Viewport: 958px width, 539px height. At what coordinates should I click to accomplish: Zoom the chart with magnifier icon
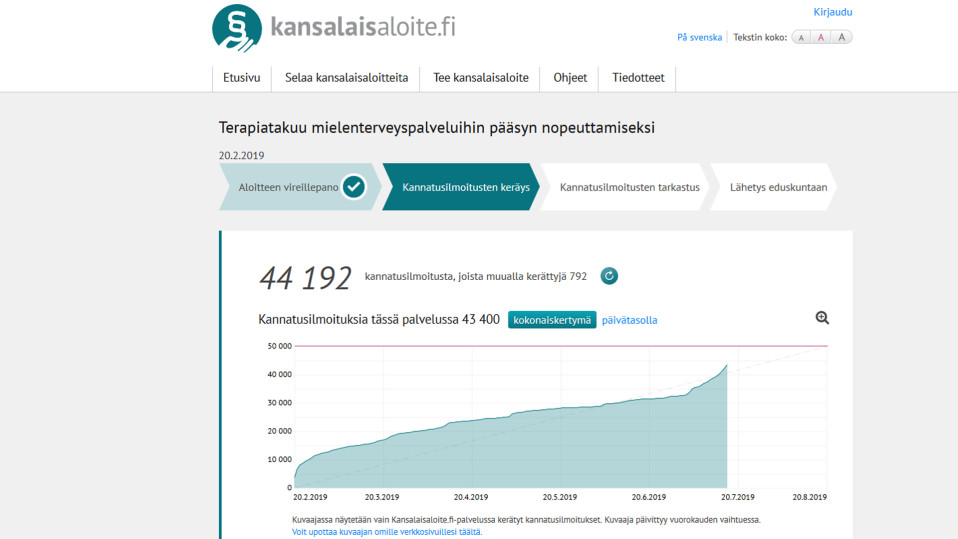click(822, 318)
